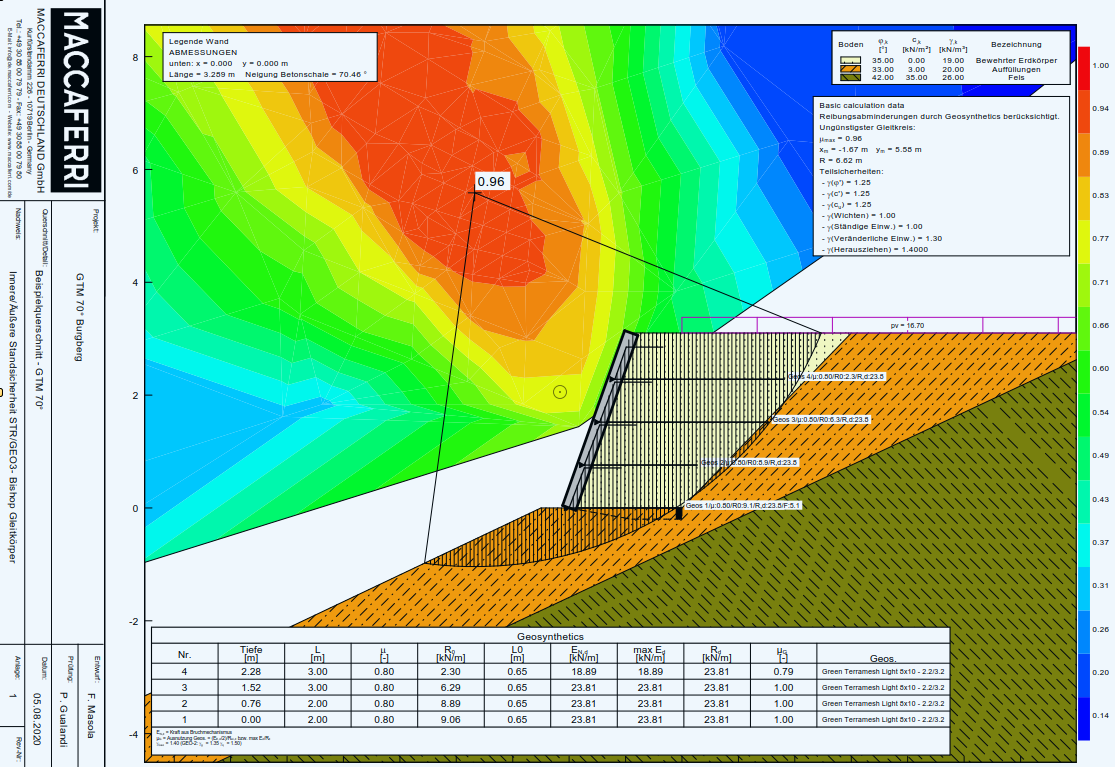Click 'MACCAFERRI DEUTSCHLAND GmbH' company name
Viewport: 1115px width, 767px height.
41,100
